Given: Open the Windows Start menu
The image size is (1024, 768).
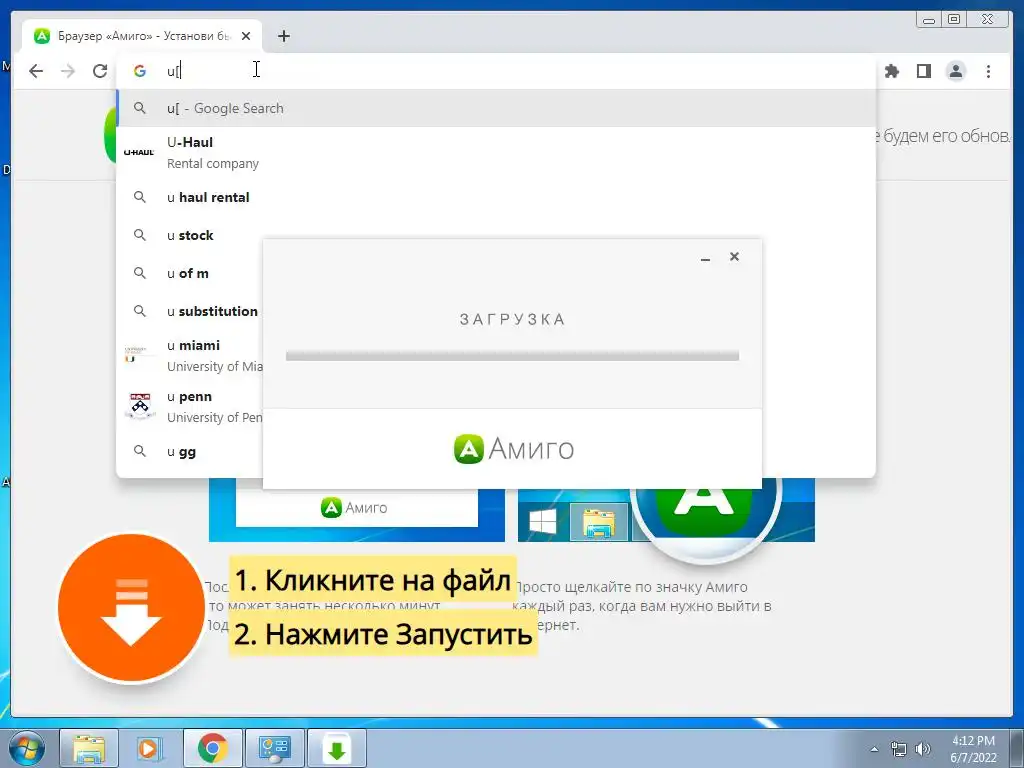Looking at the screenshot, I should tap(27, 748).
